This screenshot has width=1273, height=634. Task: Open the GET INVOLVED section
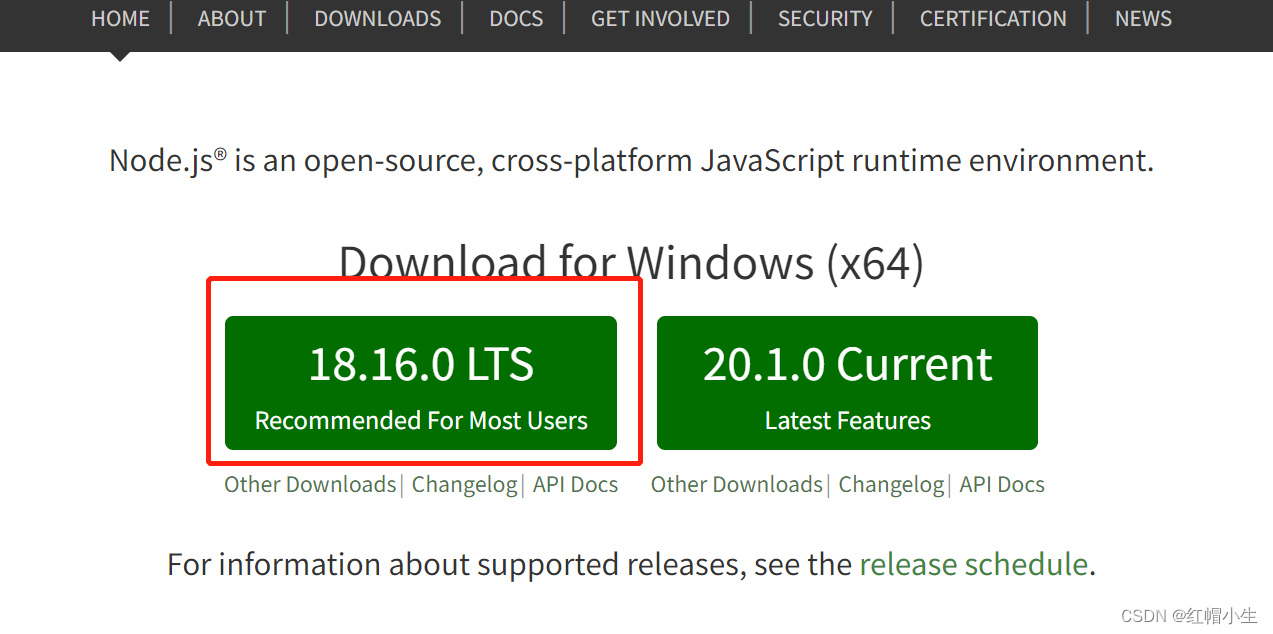(660, 19)
